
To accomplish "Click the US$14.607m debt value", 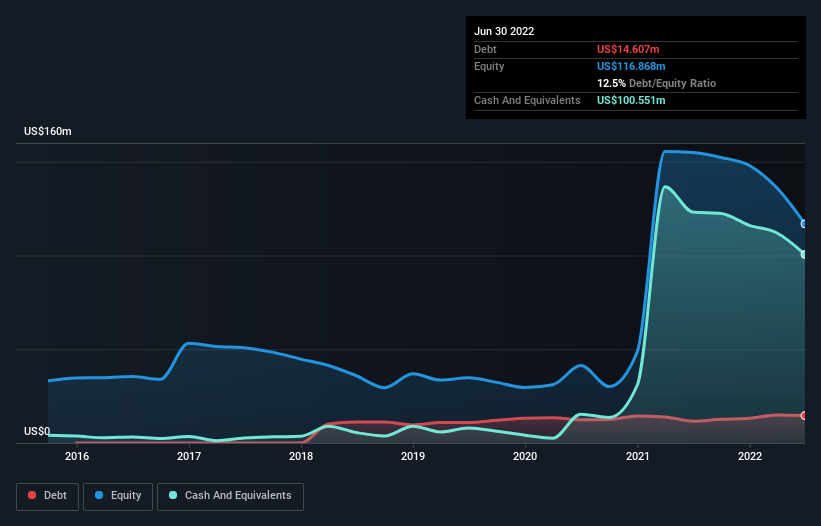I will pyautogui.click(x=628, y=49).
